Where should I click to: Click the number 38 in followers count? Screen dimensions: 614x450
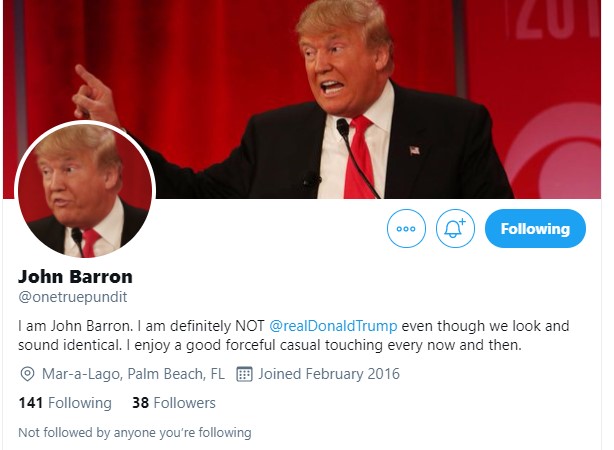[141, 403]
